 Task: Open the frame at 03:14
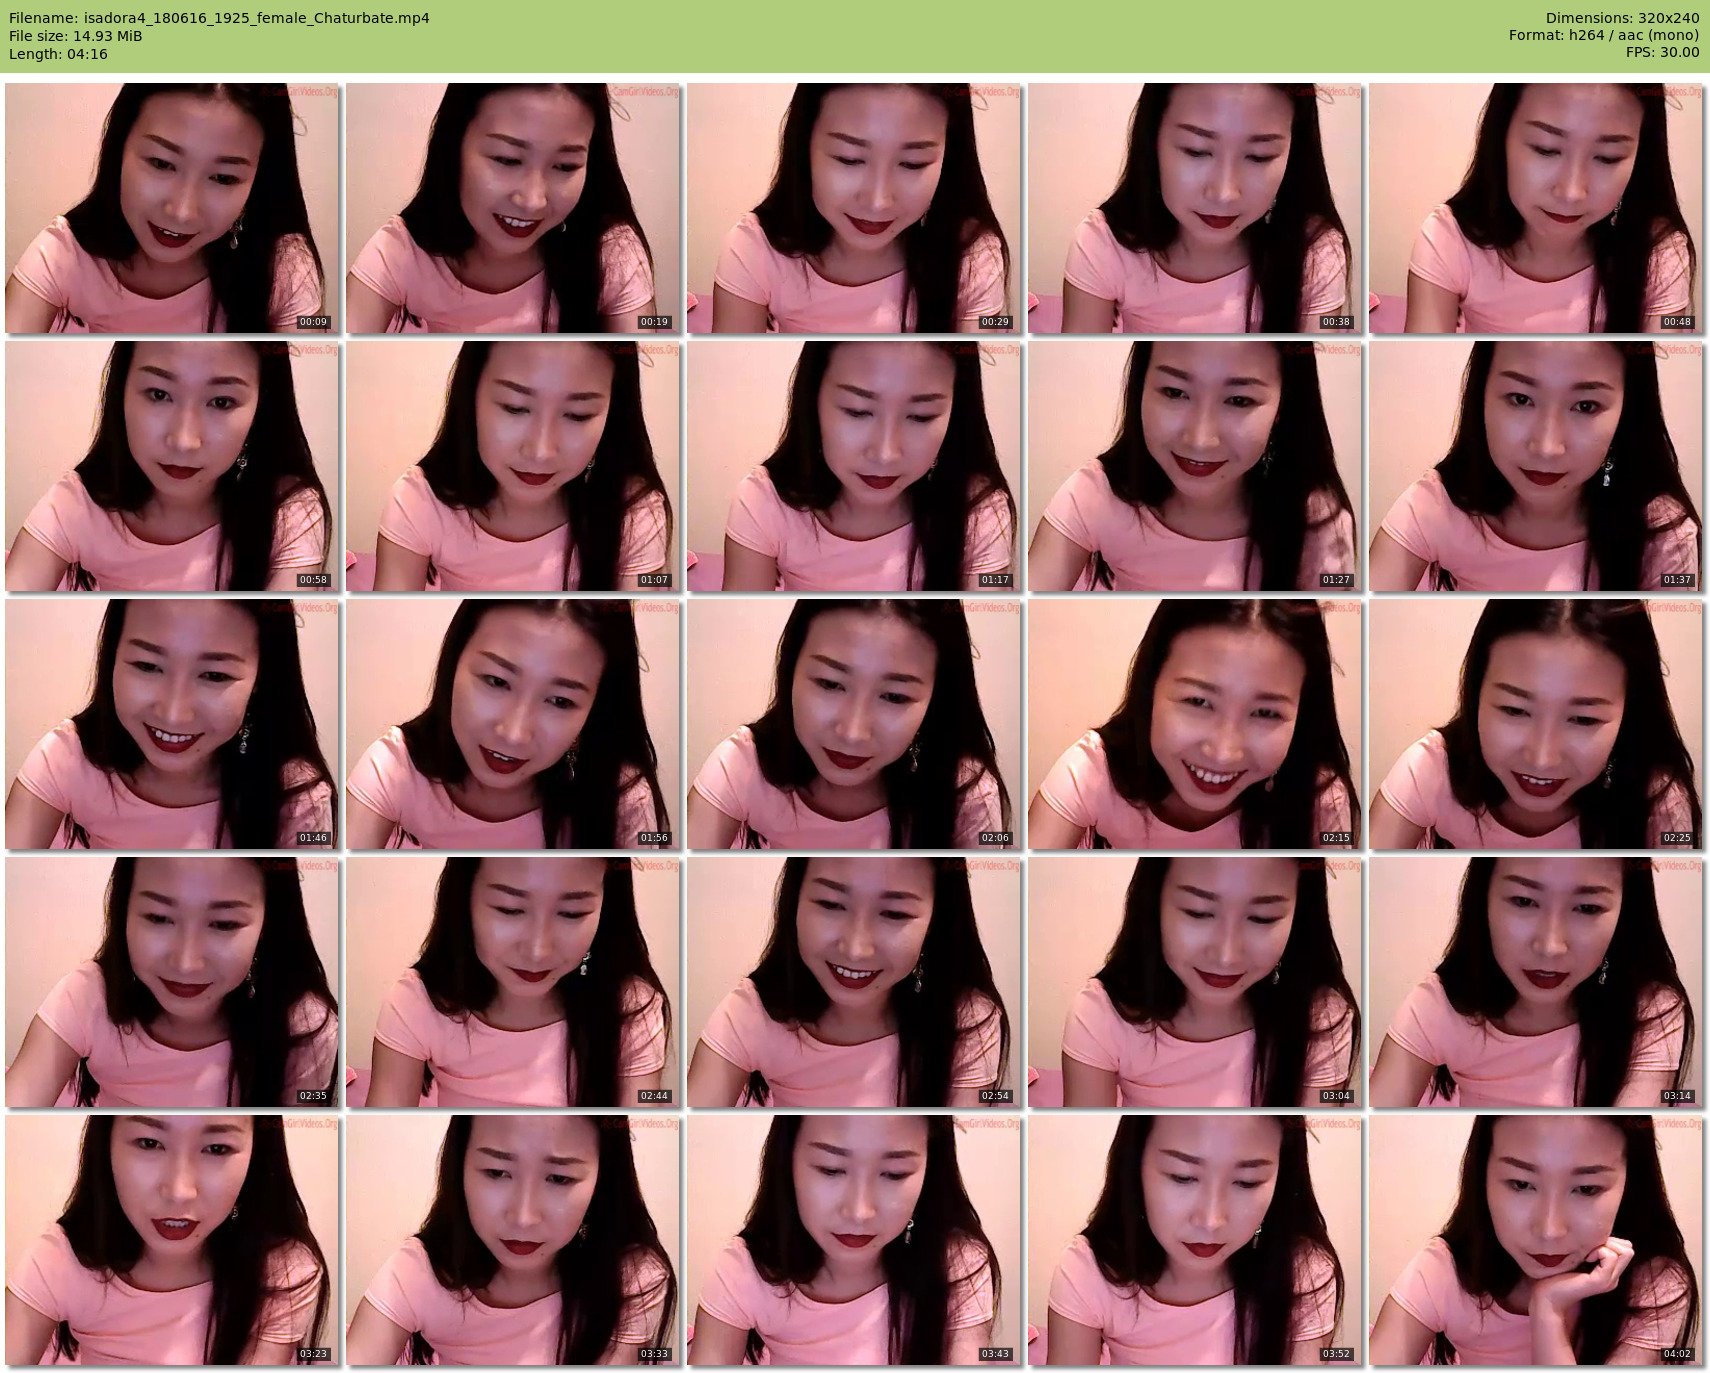pyautogui.click(x=1535, y=982)
